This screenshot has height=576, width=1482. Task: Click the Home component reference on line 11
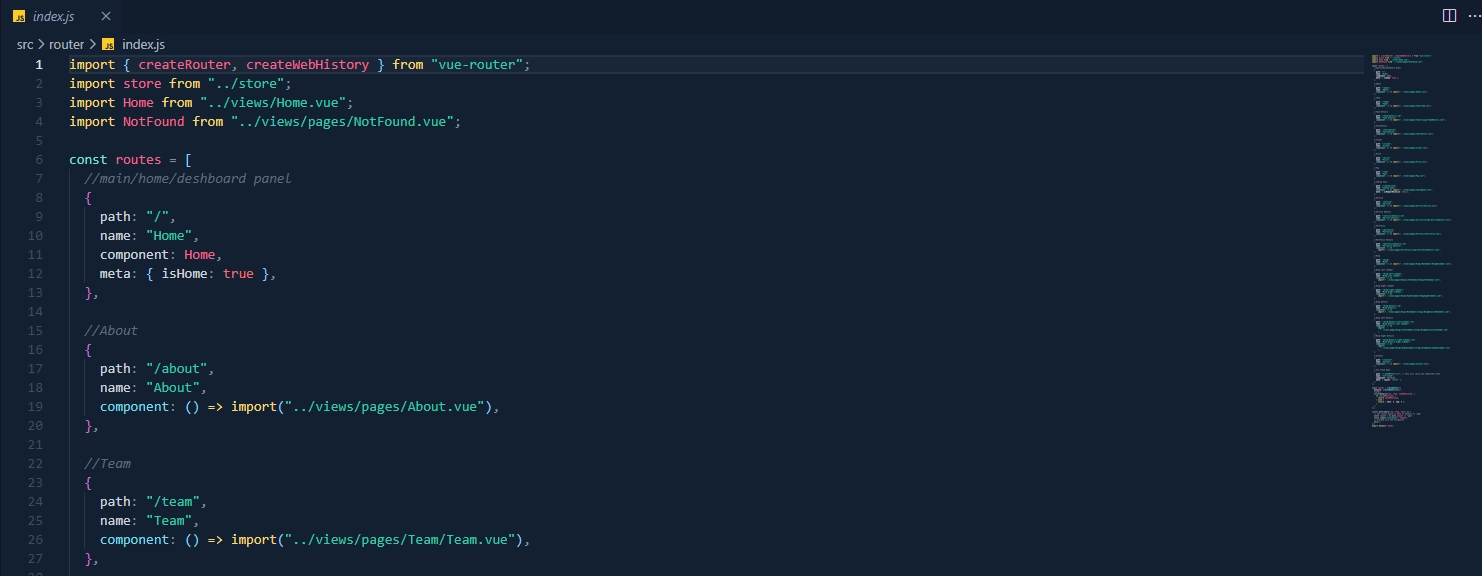[x=198, y=254]
